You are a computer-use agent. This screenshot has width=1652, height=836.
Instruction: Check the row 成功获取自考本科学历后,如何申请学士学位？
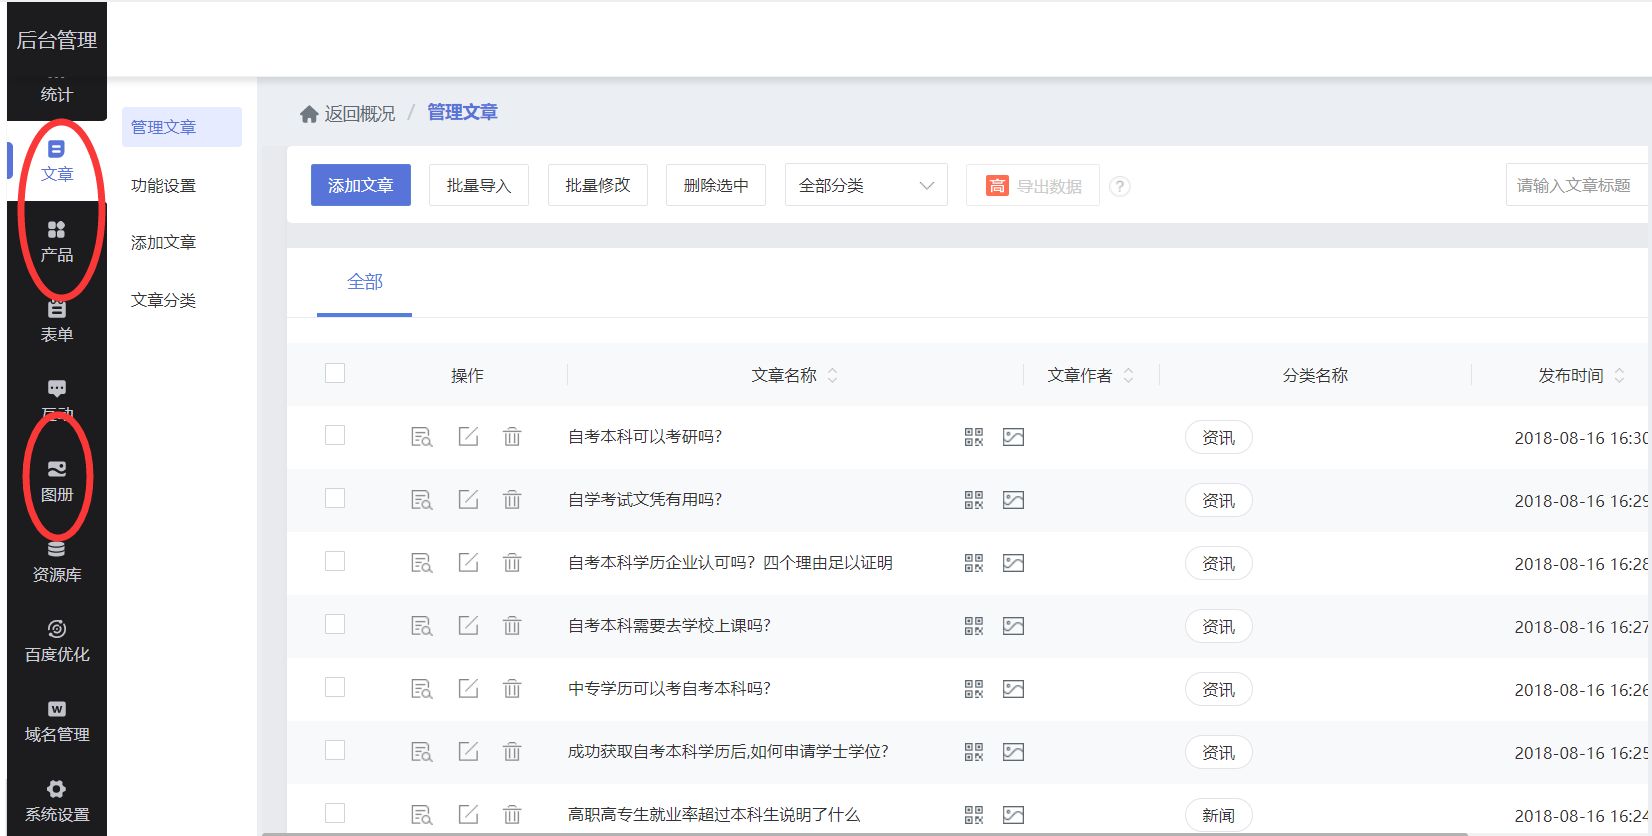[x=335, y=750]
